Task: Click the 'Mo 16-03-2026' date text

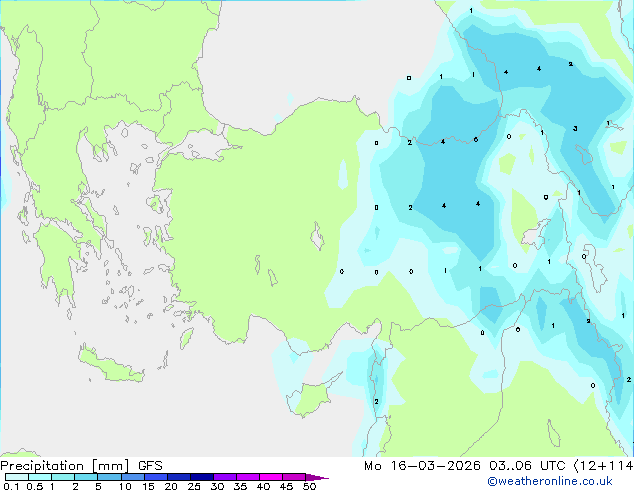Action: tap(422, 466)
